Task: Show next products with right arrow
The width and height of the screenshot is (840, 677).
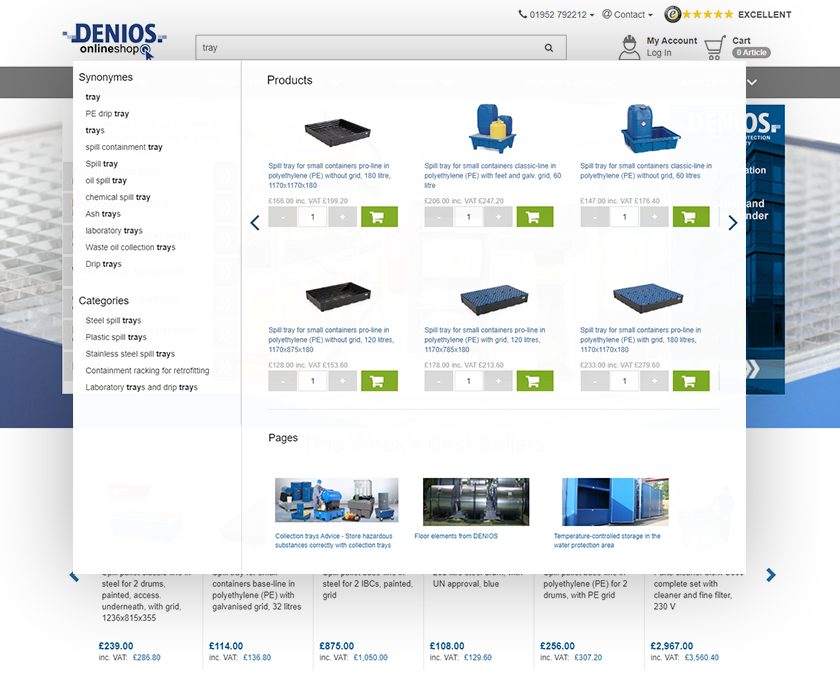Action: 732,222
